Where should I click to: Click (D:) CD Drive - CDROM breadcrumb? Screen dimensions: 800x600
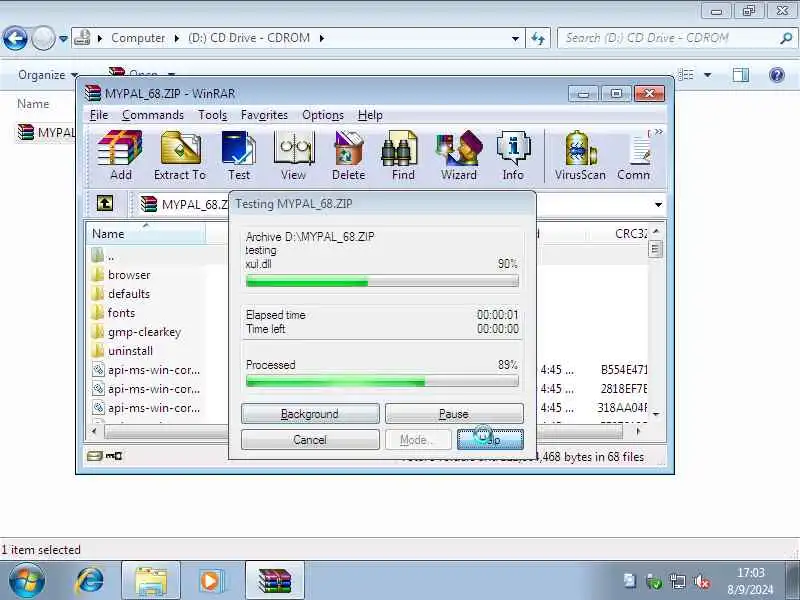click(x=249, y=38)
